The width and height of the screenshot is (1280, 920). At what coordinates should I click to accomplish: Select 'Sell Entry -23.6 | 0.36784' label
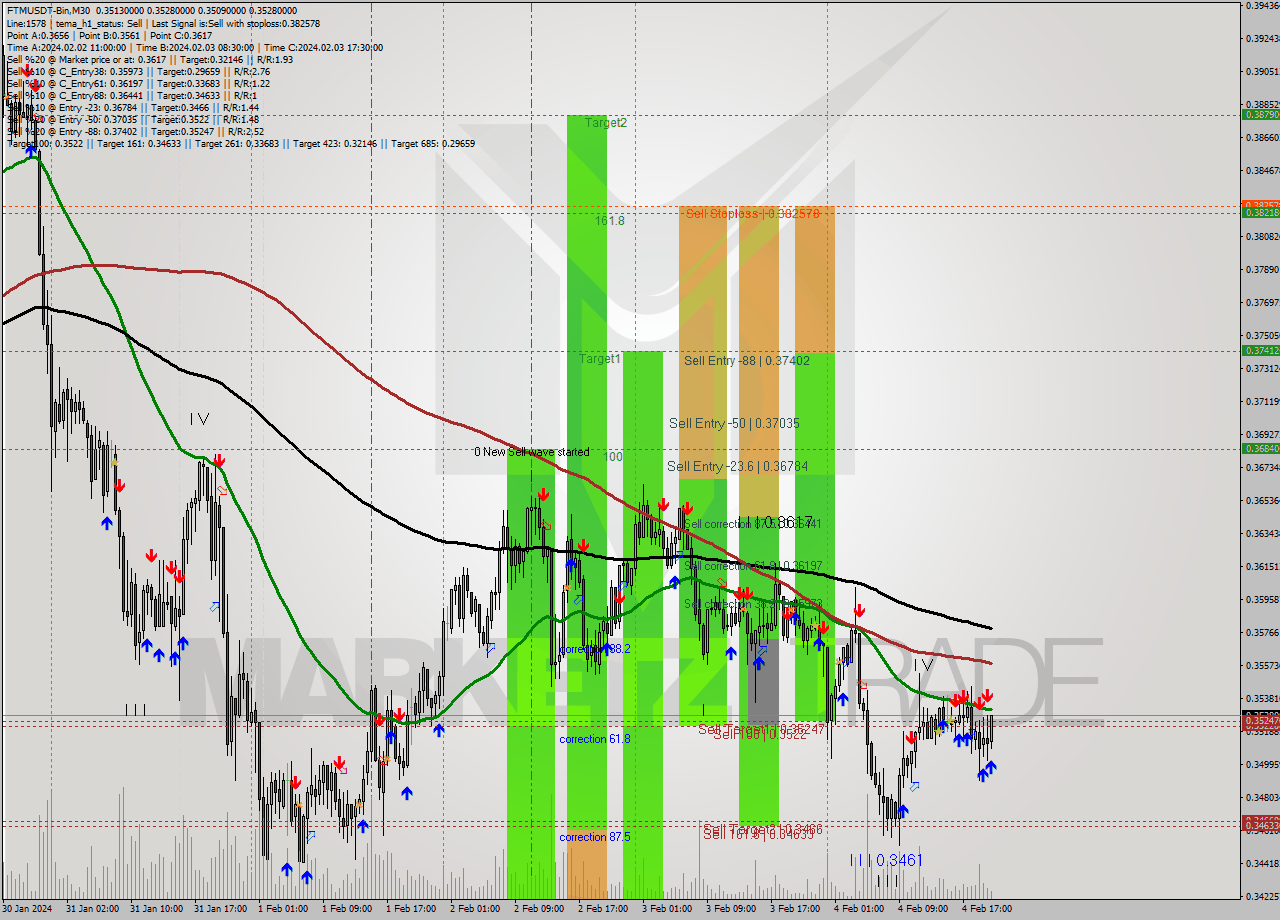coord(737,466)
